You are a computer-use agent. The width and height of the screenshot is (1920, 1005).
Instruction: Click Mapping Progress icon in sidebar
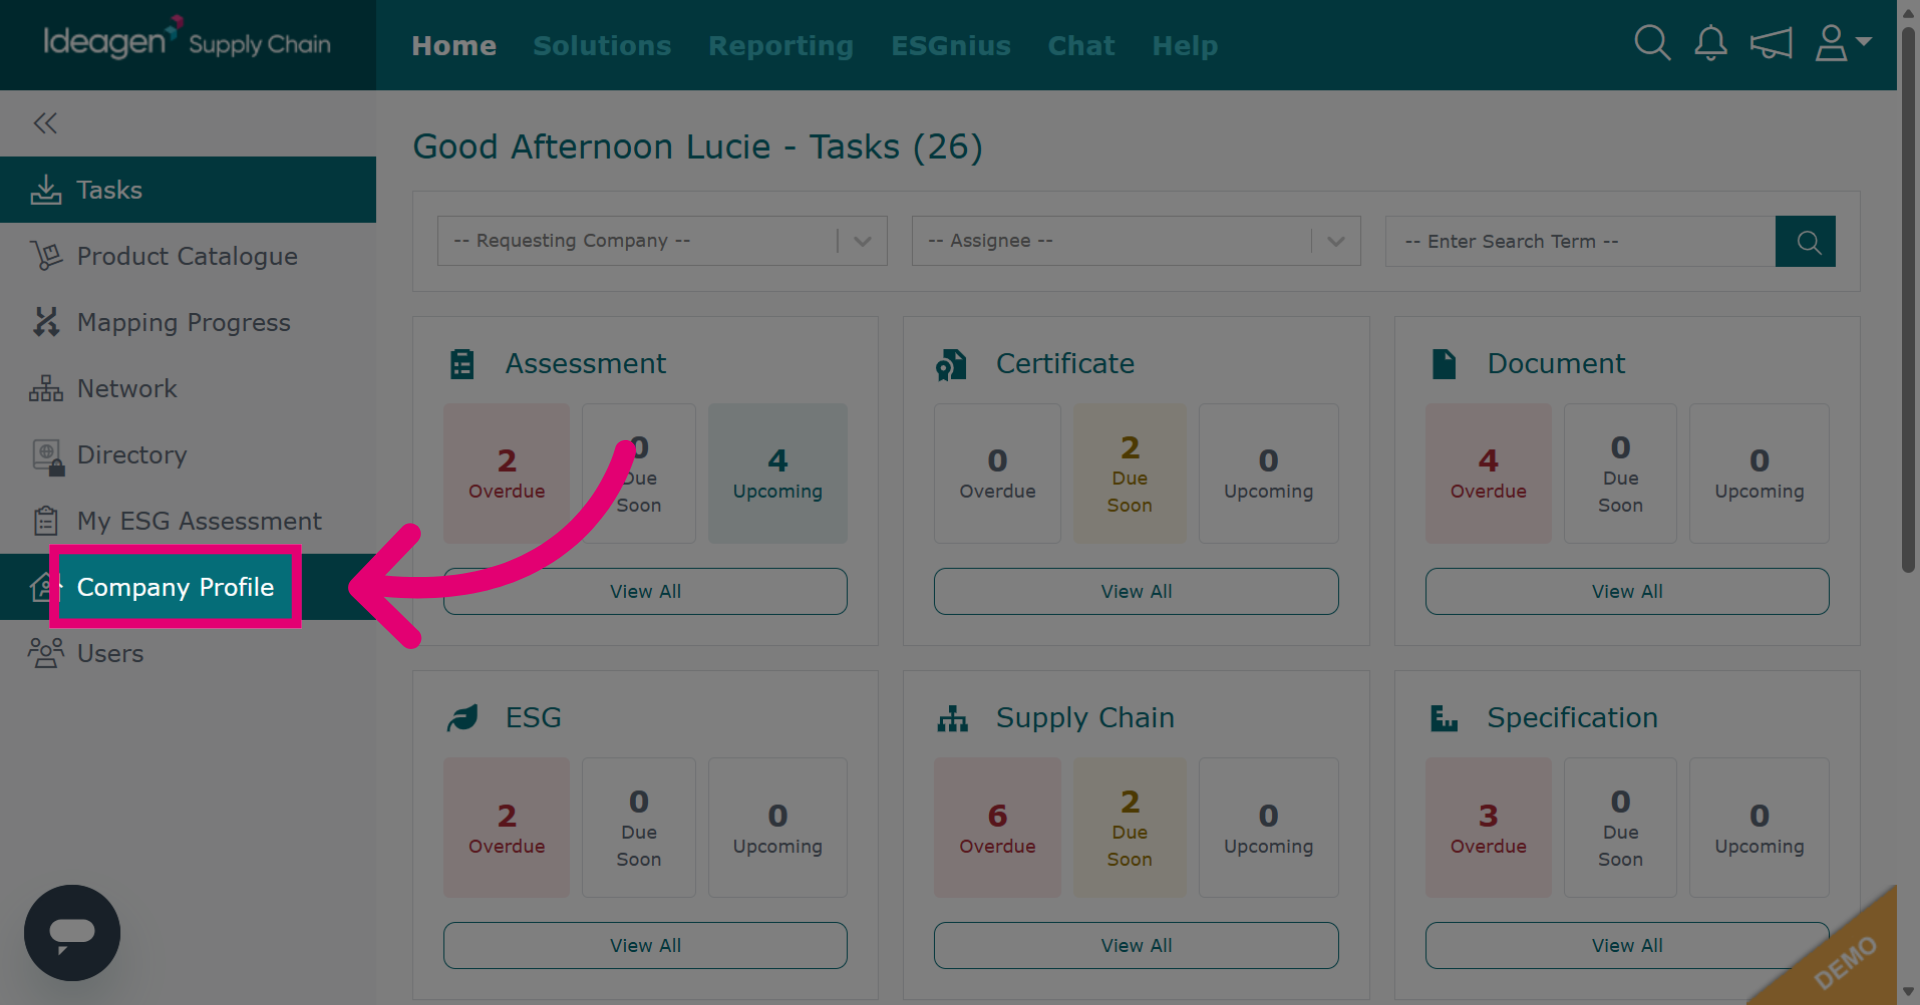pyautogui.click(x=46, y=322)
